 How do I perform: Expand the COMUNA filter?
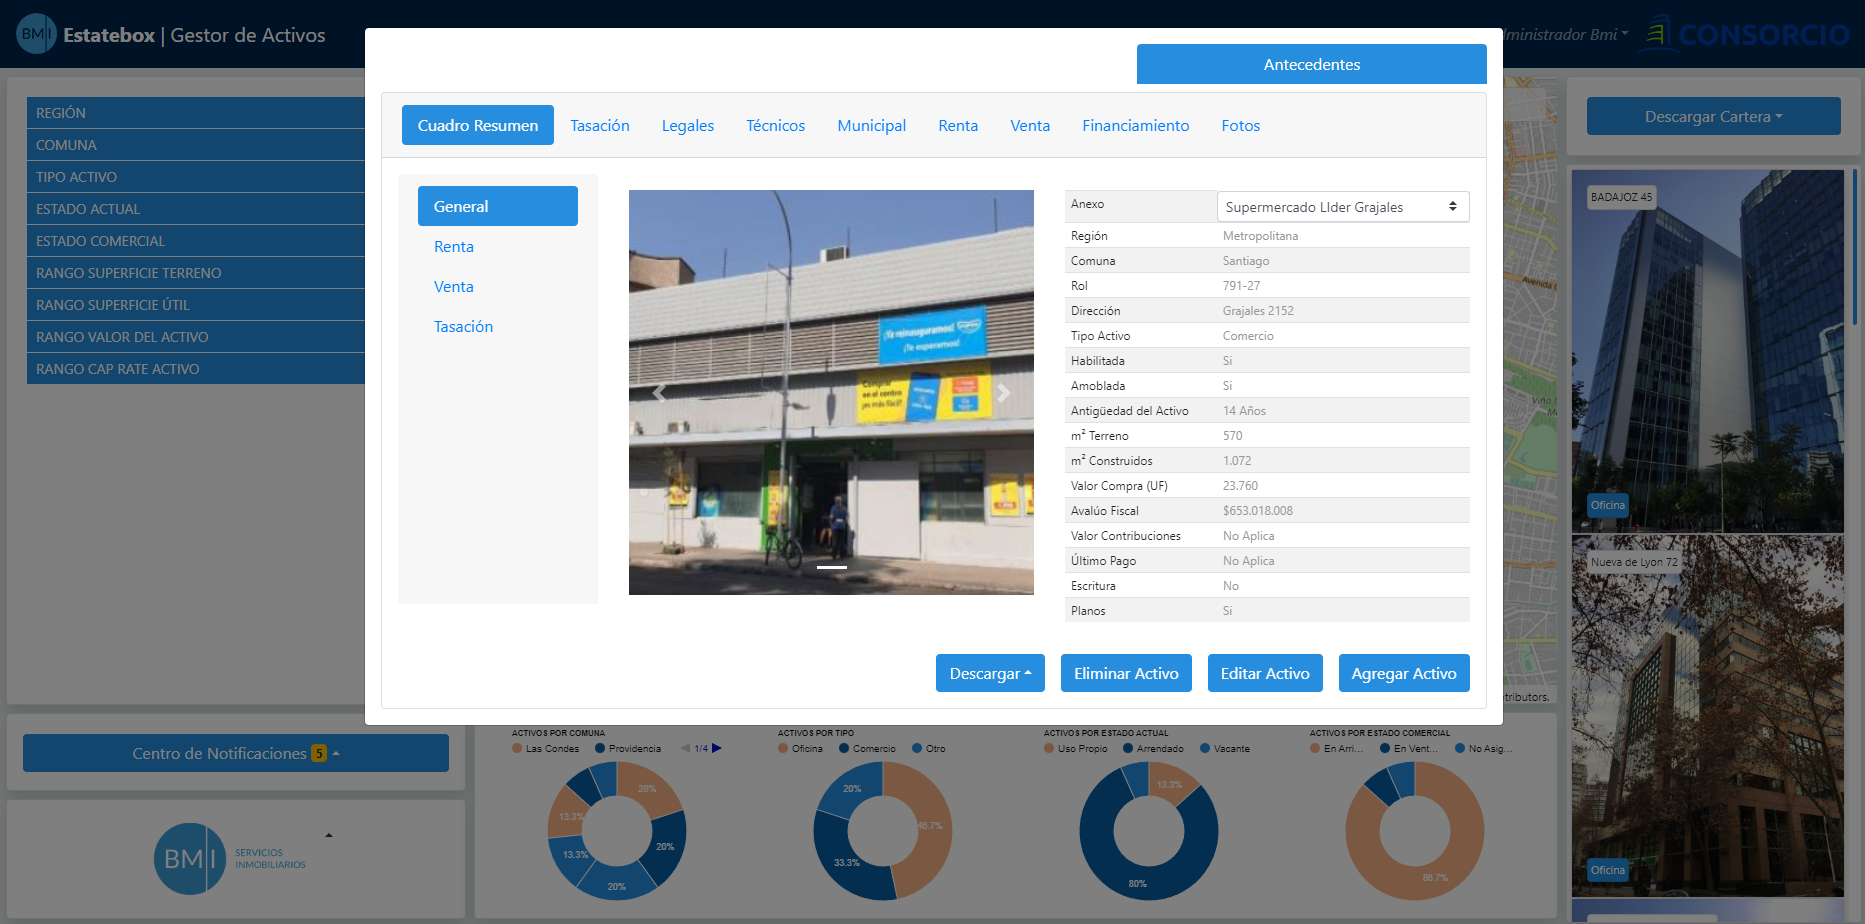pos(196,145)
